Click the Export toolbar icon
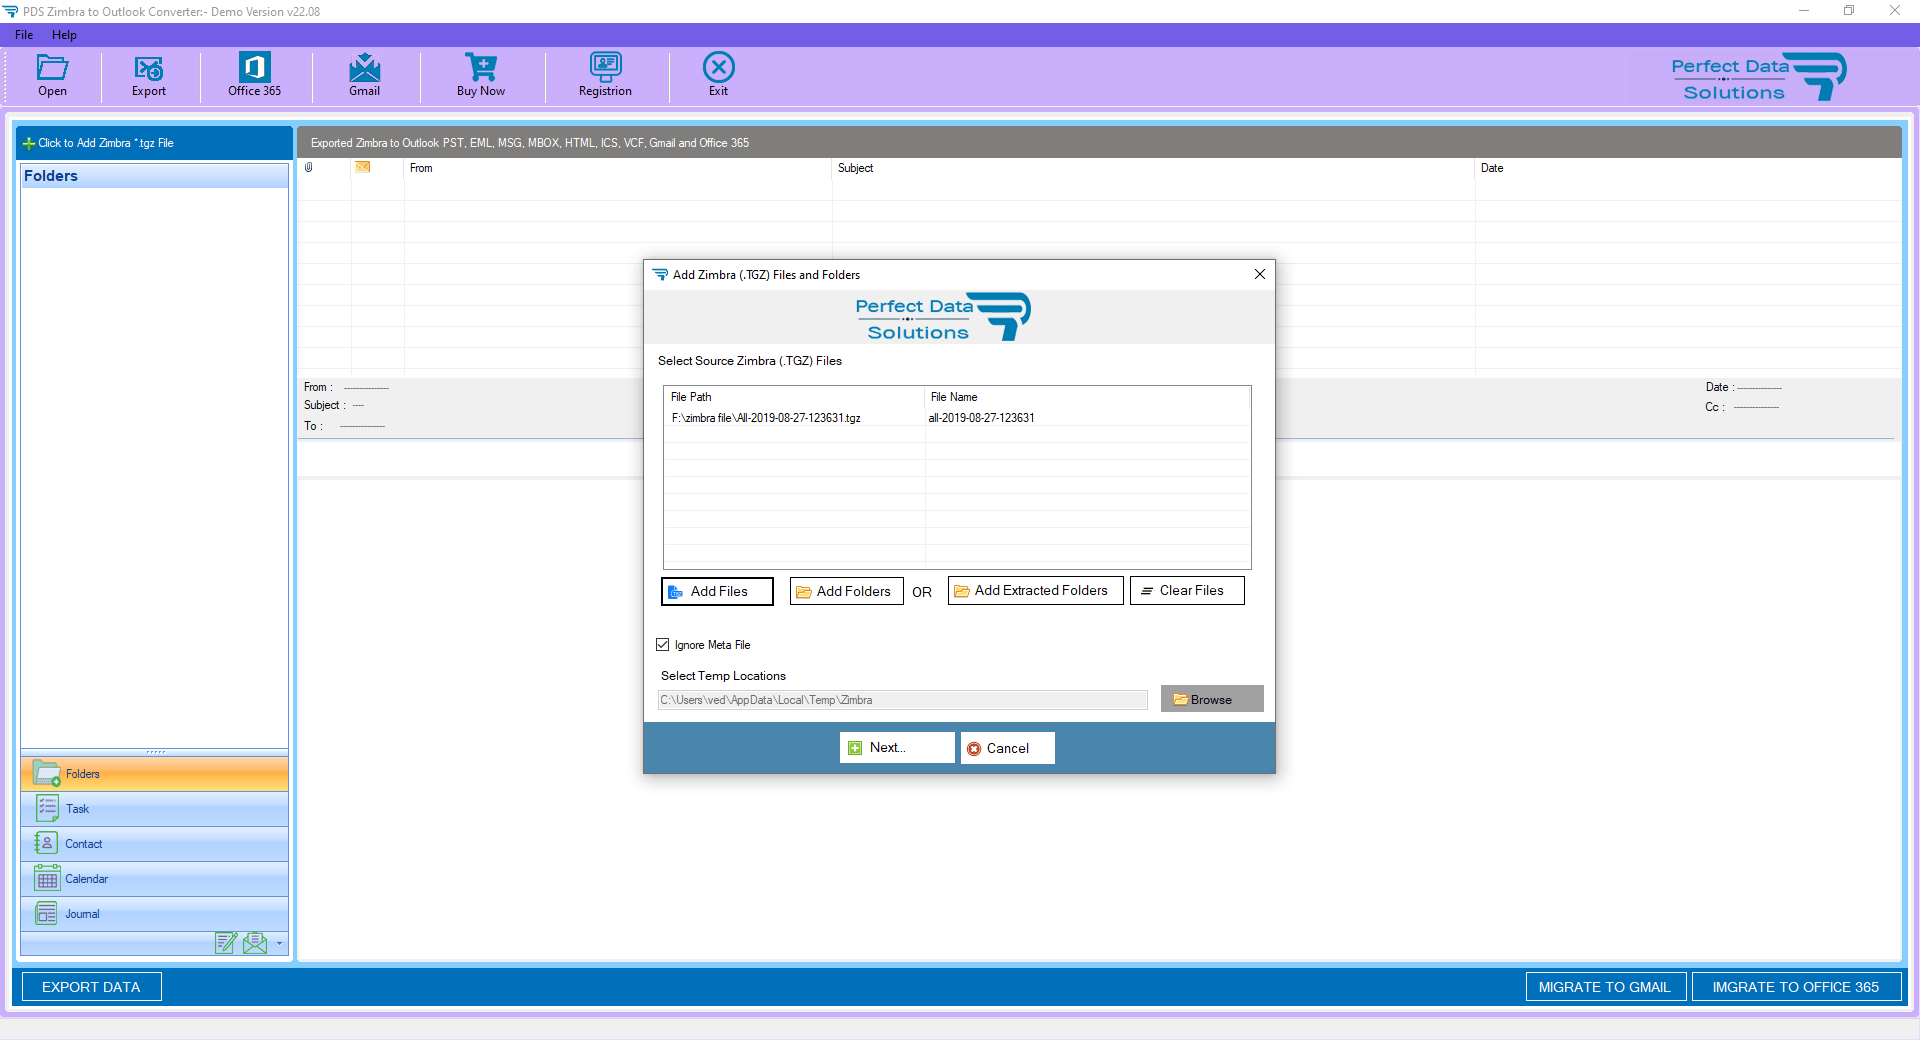Screen dimensions: 1920x1040 [x=149, y=68]
